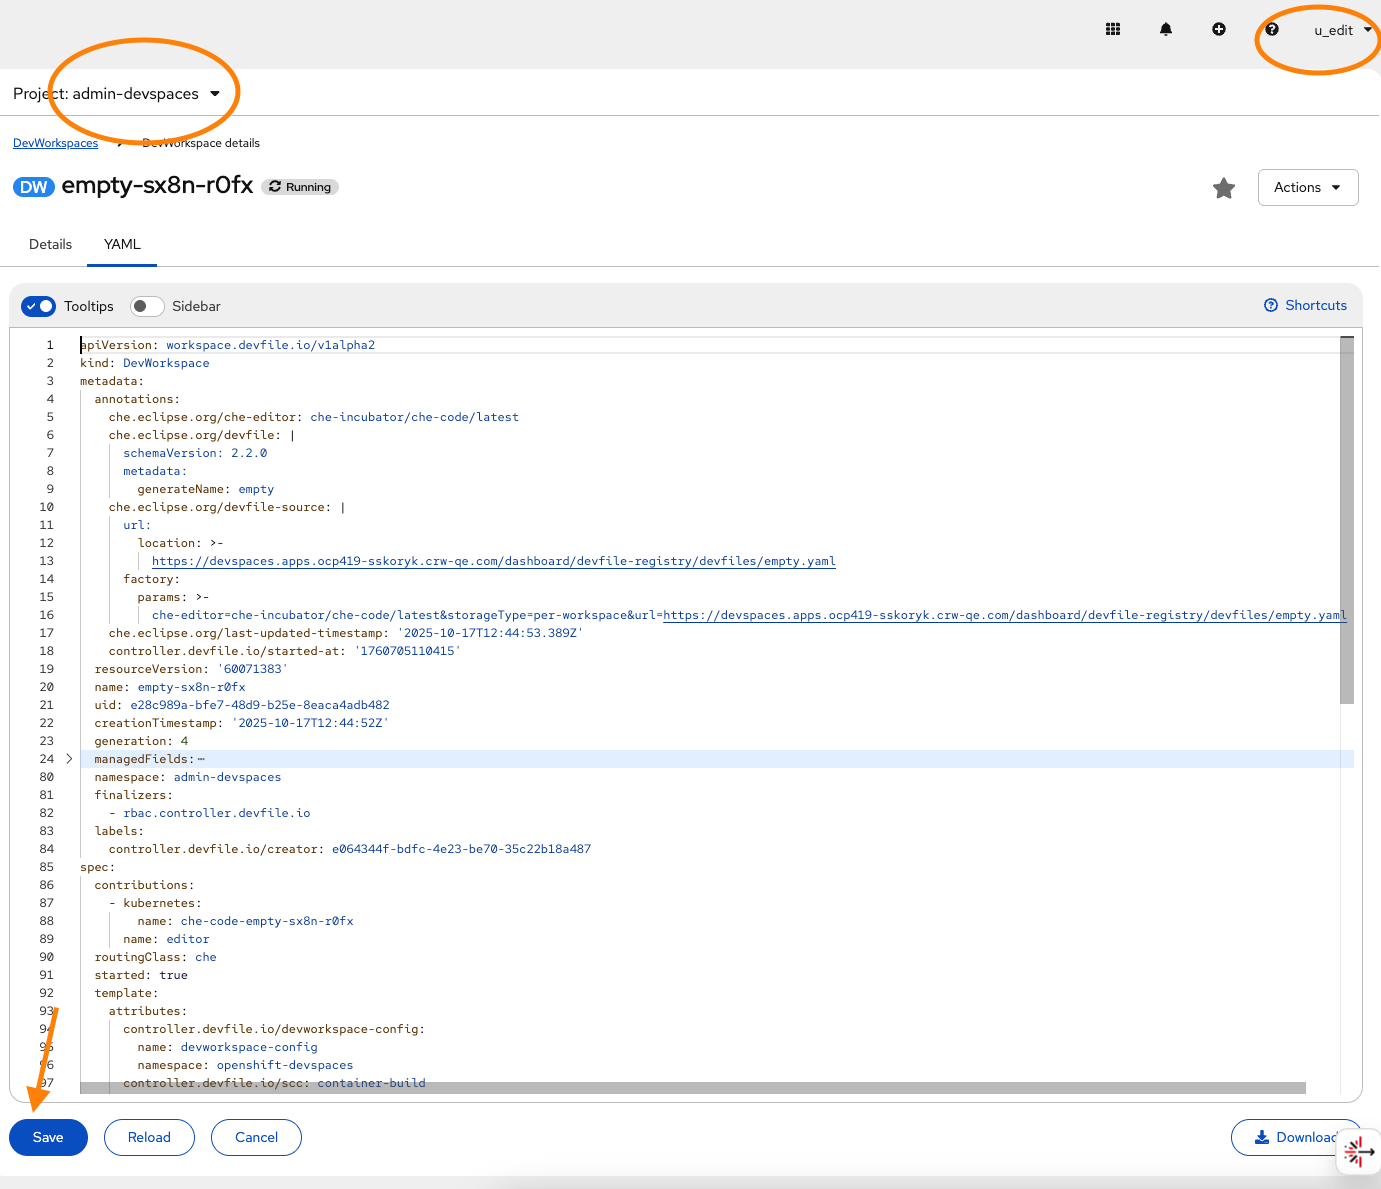This screenshot has height=1189, width=1381.
Task: Expand the folded managedFields section
Action: point(69,759)
